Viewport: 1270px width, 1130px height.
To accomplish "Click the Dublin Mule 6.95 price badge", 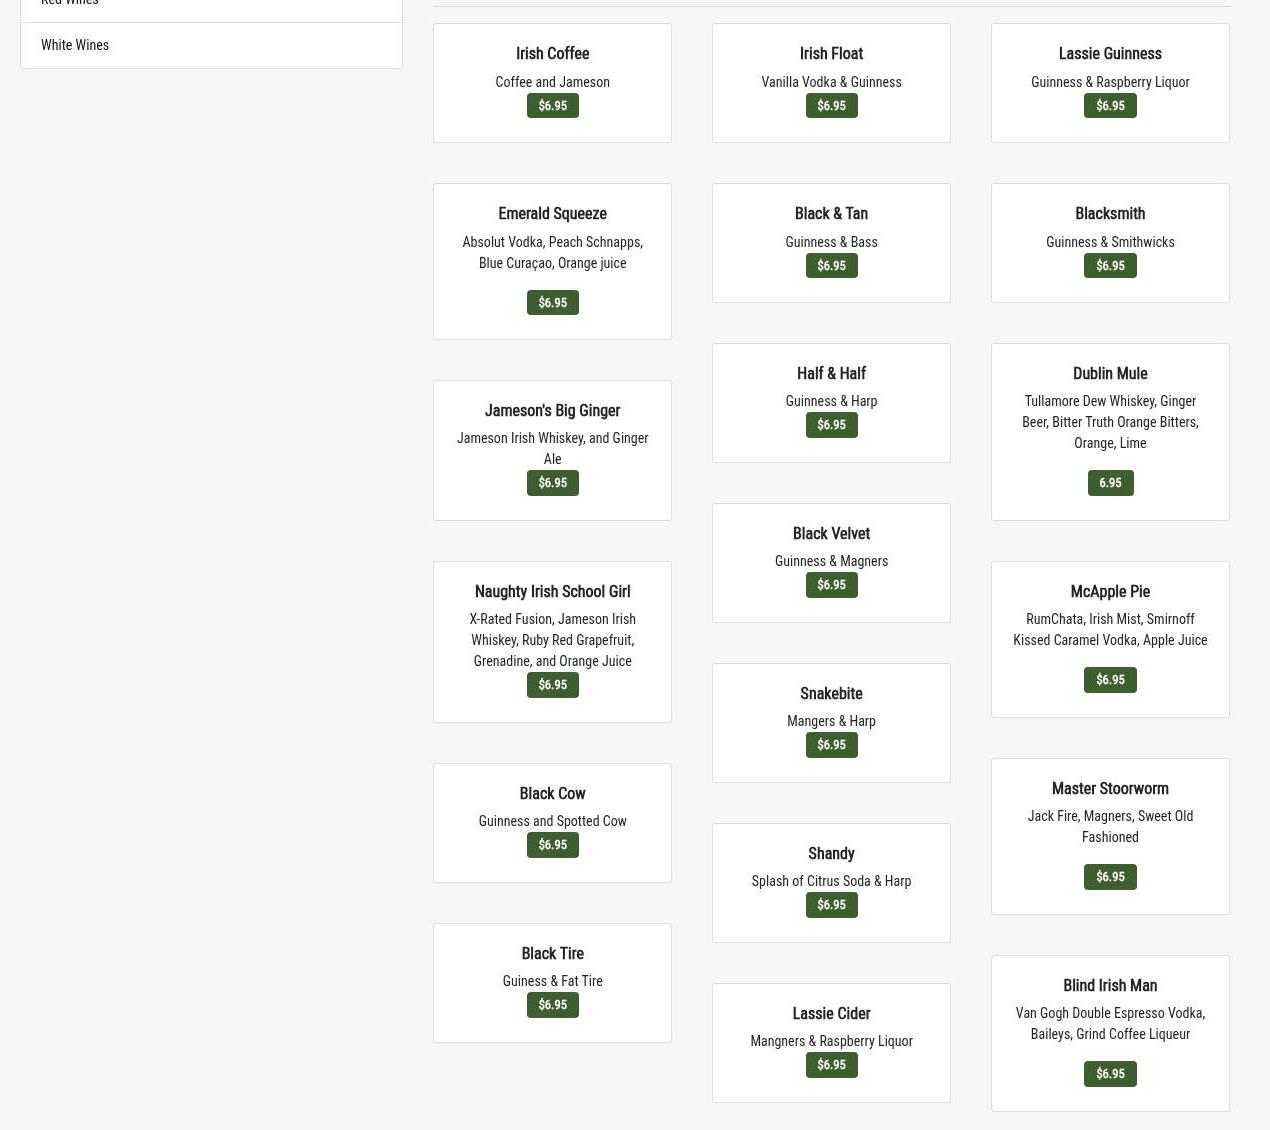I will (x=1109, y=483).
